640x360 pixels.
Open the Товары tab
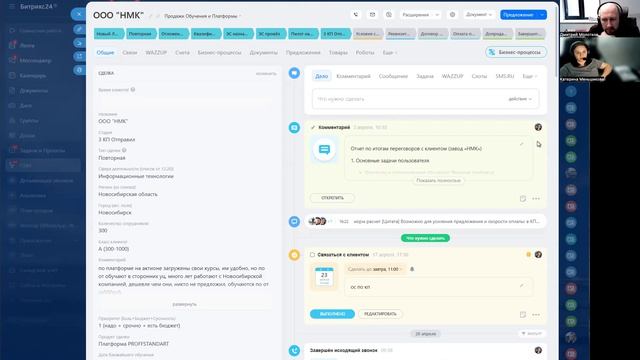point(338,53)
